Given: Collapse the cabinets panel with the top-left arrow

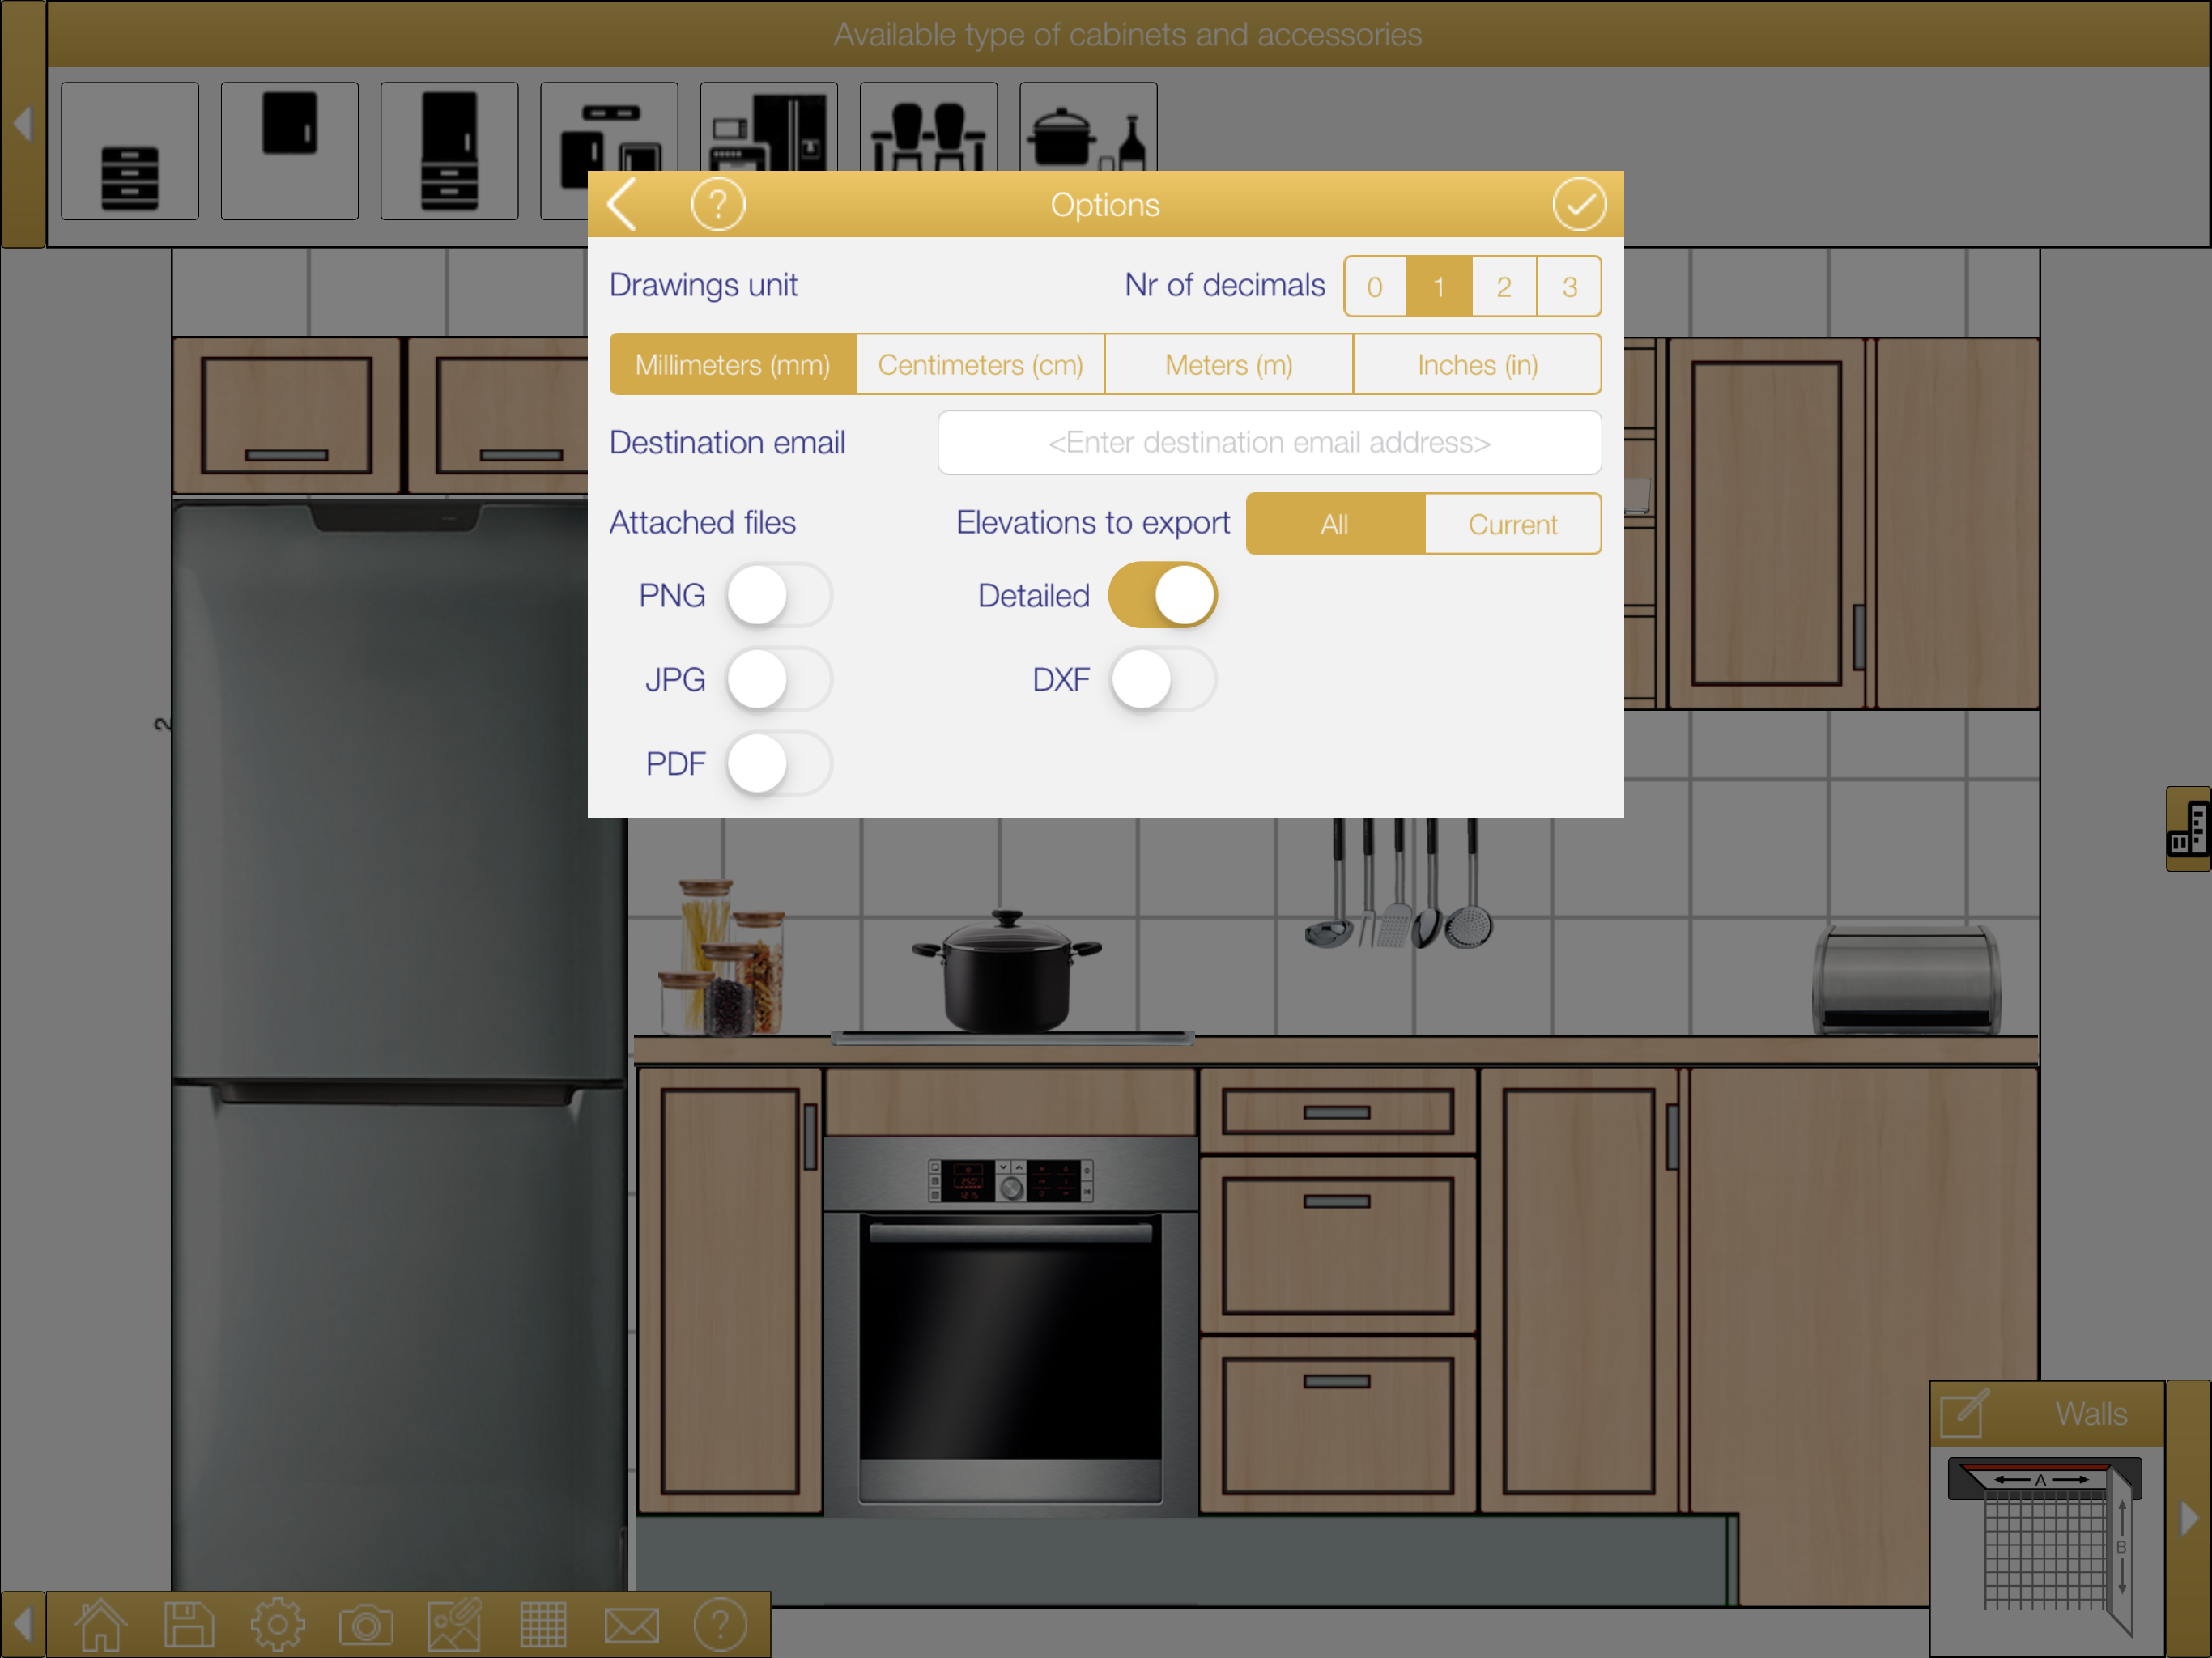Looking at the screenshot, I should pyautogui.click(x=22, y=124).
